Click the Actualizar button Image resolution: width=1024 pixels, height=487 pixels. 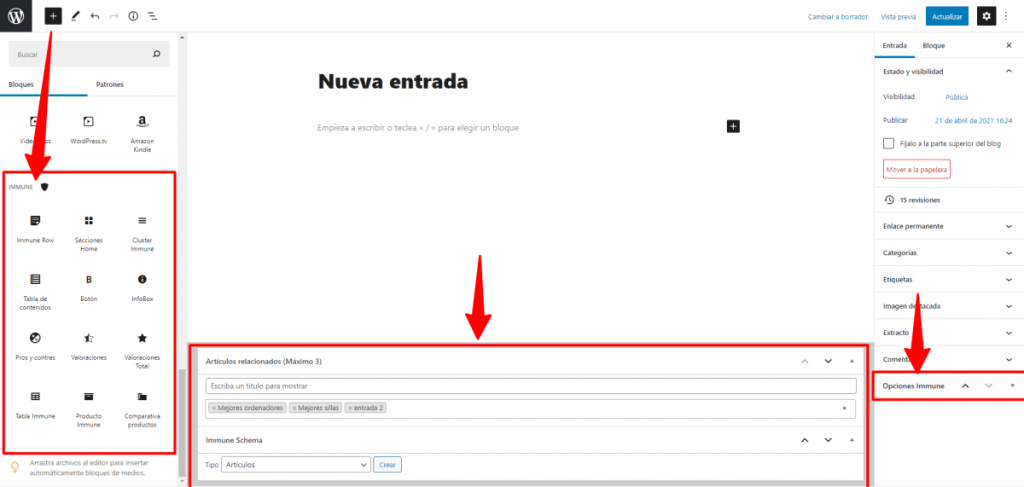(946, 16)
